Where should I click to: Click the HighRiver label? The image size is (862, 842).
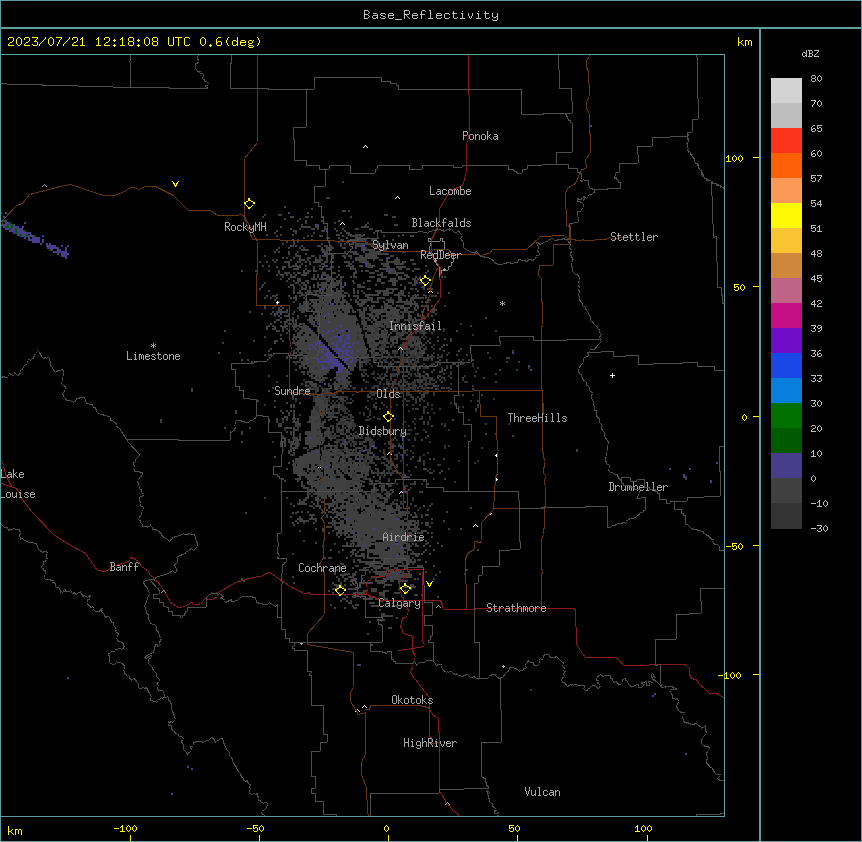point(429,743)
